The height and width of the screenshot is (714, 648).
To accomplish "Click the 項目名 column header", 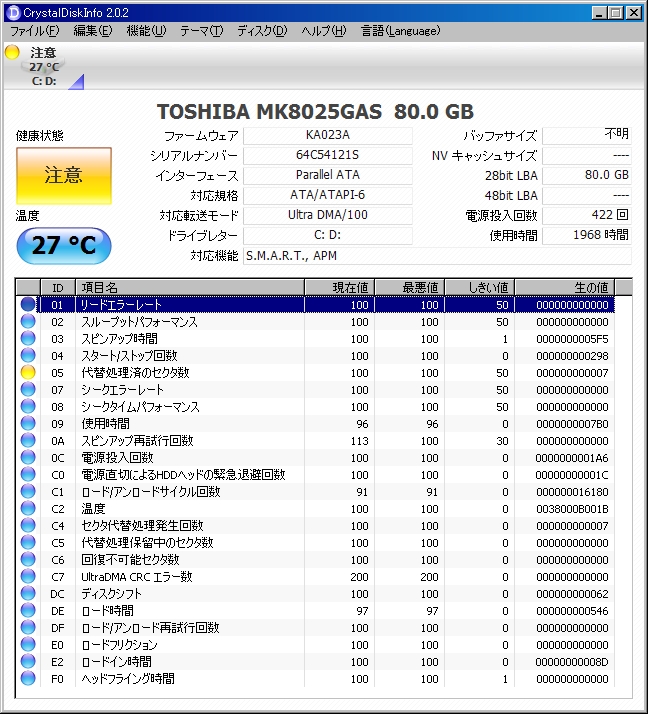I will pos(190,288).
